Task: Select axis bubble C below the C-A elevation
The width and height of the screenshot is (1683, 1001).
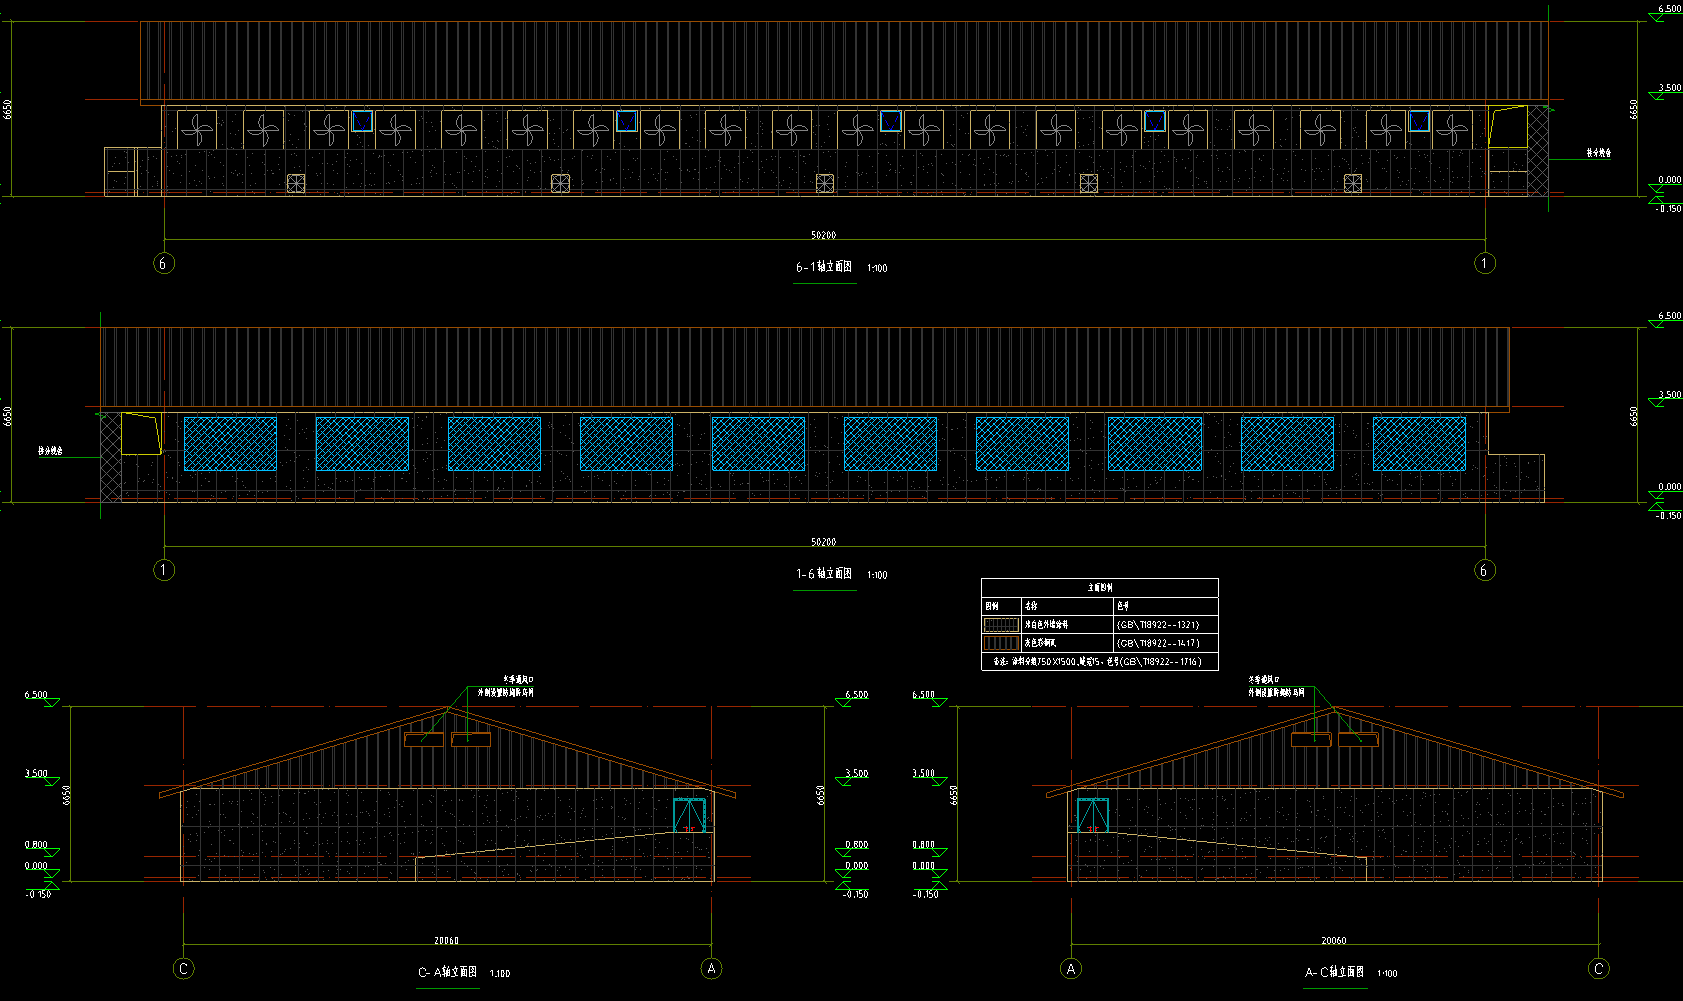Action: tap(183, 969)
